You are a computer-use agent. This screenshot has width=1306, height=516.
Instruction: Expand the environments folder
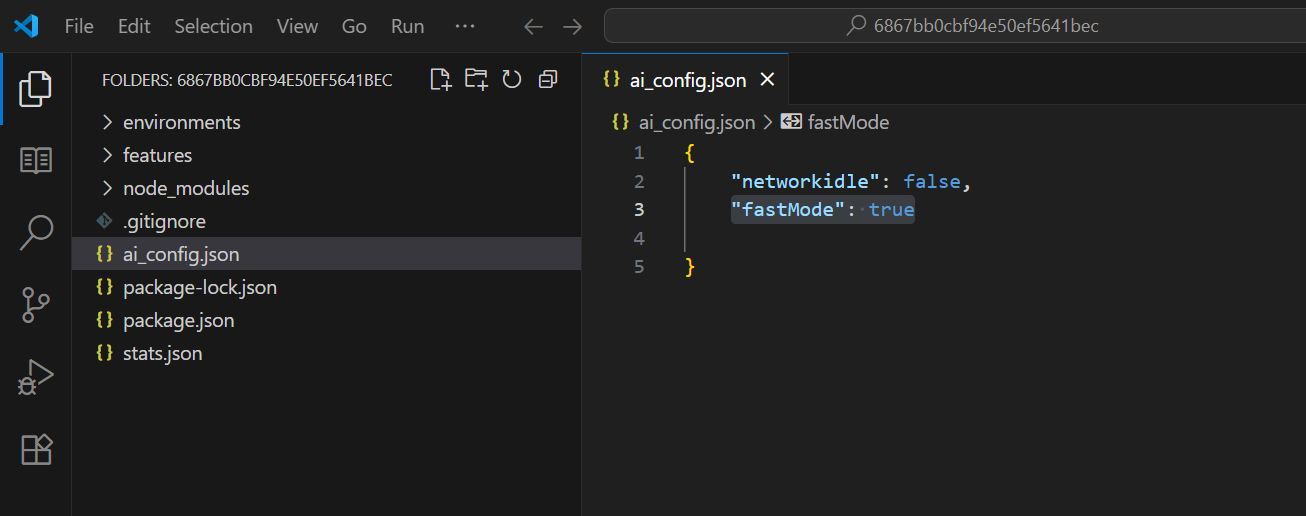click(x=181, y=122)
